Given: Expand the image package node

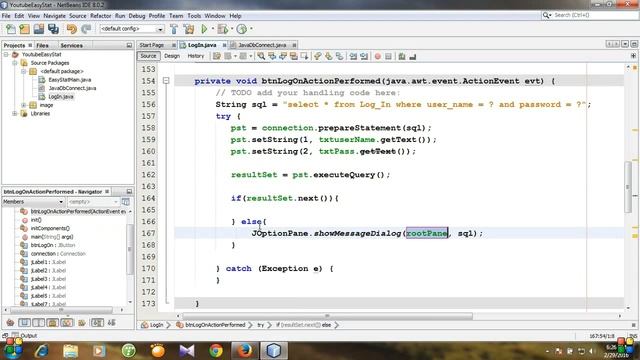Looking at the screenshot, I should click(x=24, y=105).
